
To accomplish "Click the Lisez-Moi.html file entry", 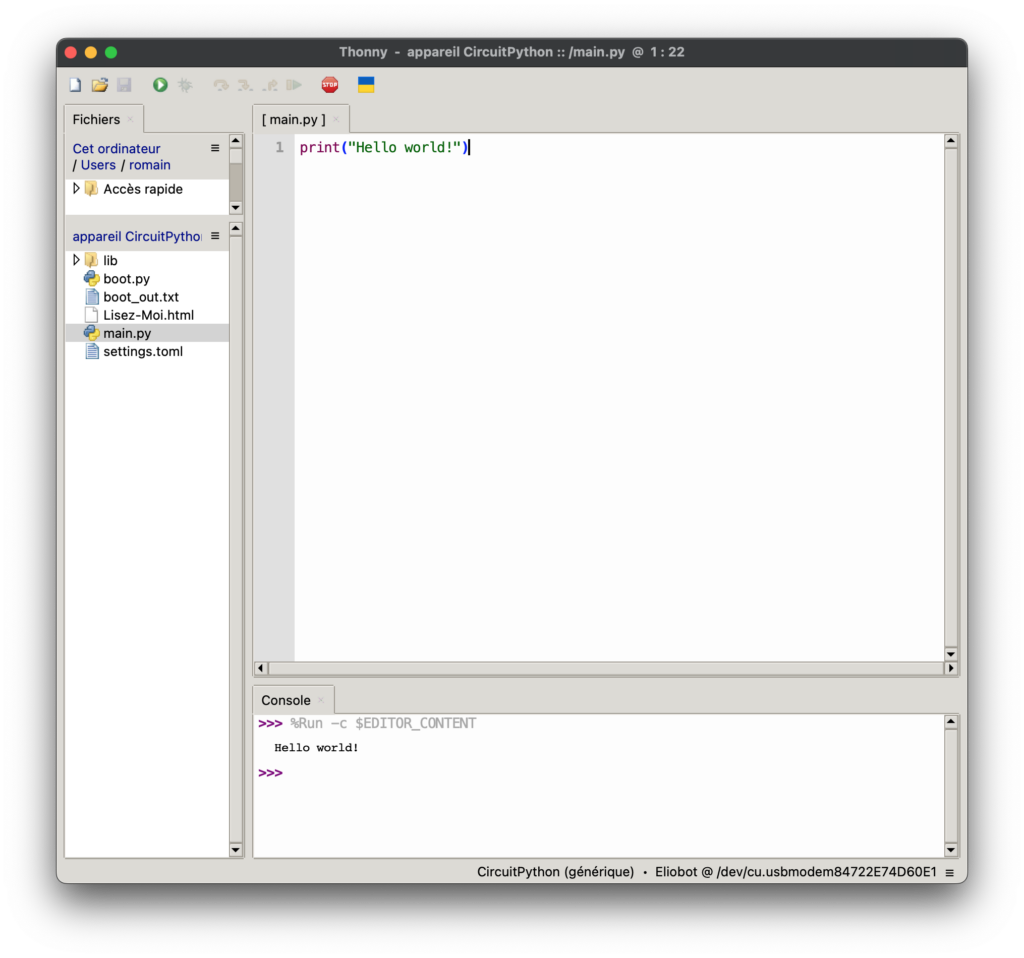I will click(x=146, y=315).
